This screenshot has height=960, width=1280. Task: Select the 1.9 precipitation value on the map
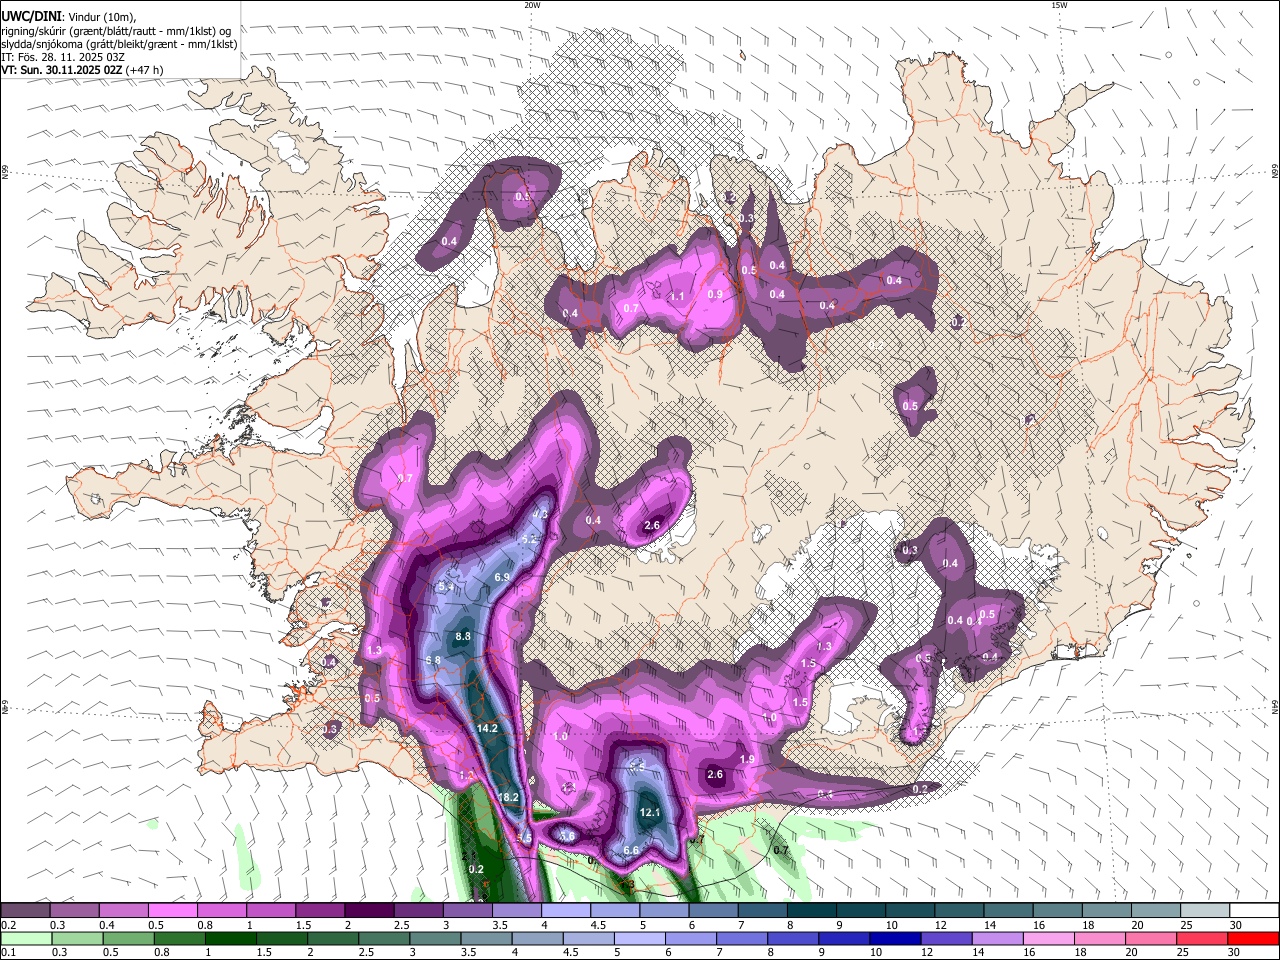click(747, 759)
